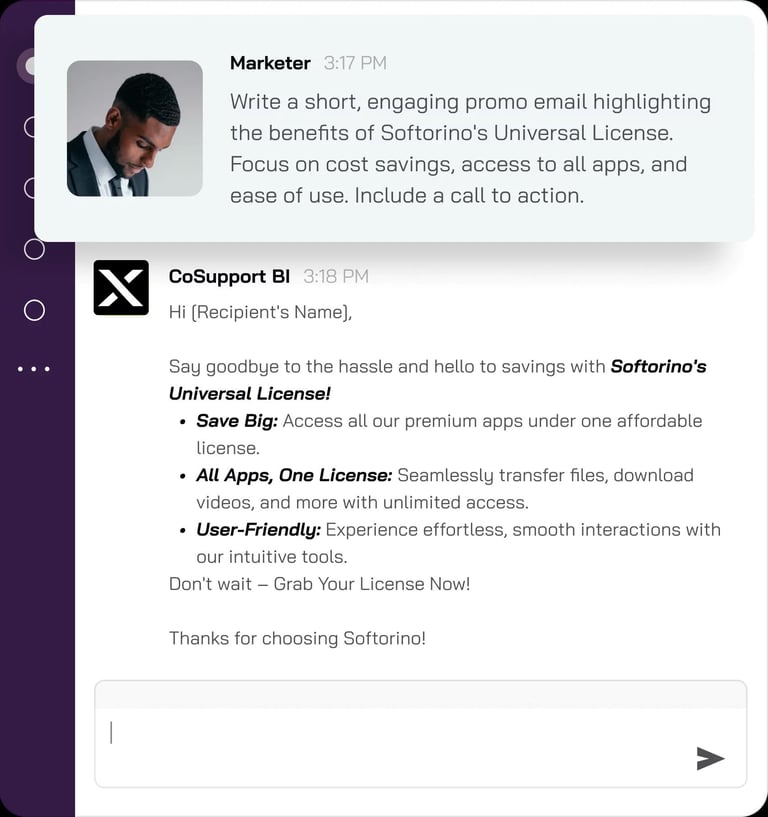Click the User-Friendly bullet heading
This screenshot has height=817, width=768.
pos(258,530)
